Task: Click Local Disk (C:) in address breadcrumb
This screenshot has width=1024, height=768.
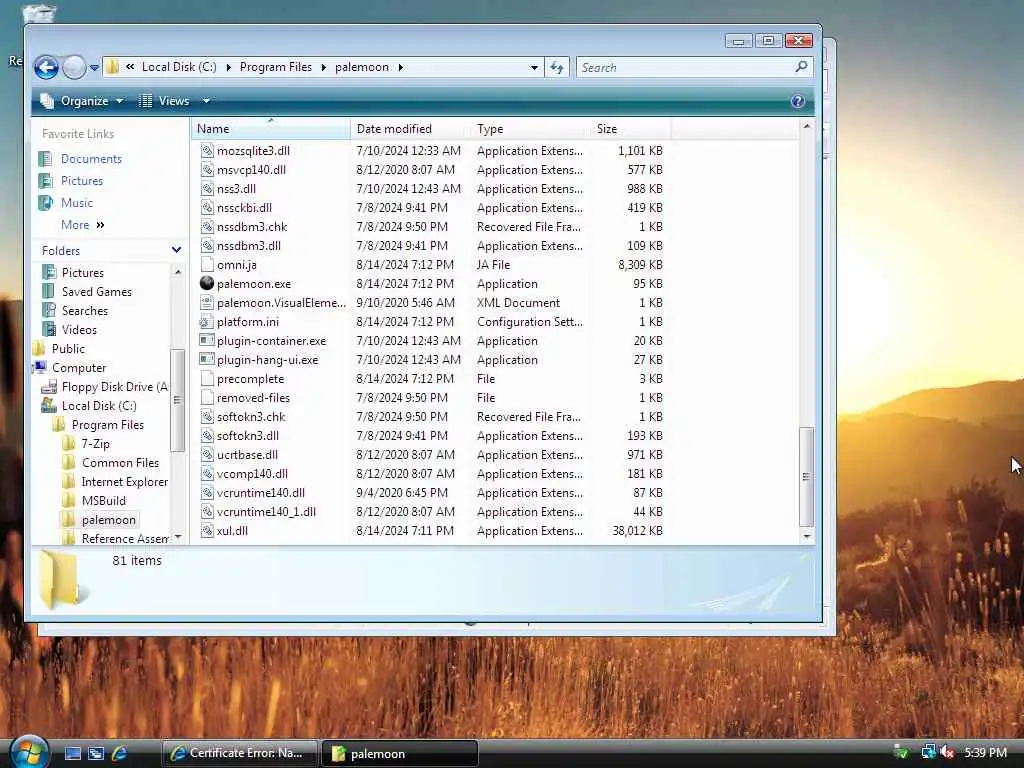Action: (179, 67)
